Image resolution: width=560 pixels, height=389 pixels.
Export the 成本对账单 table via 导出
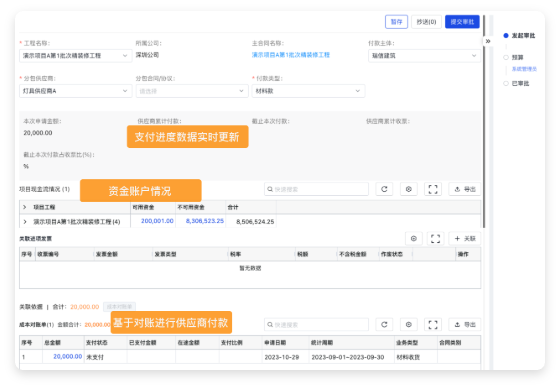[x=465, y=324]
